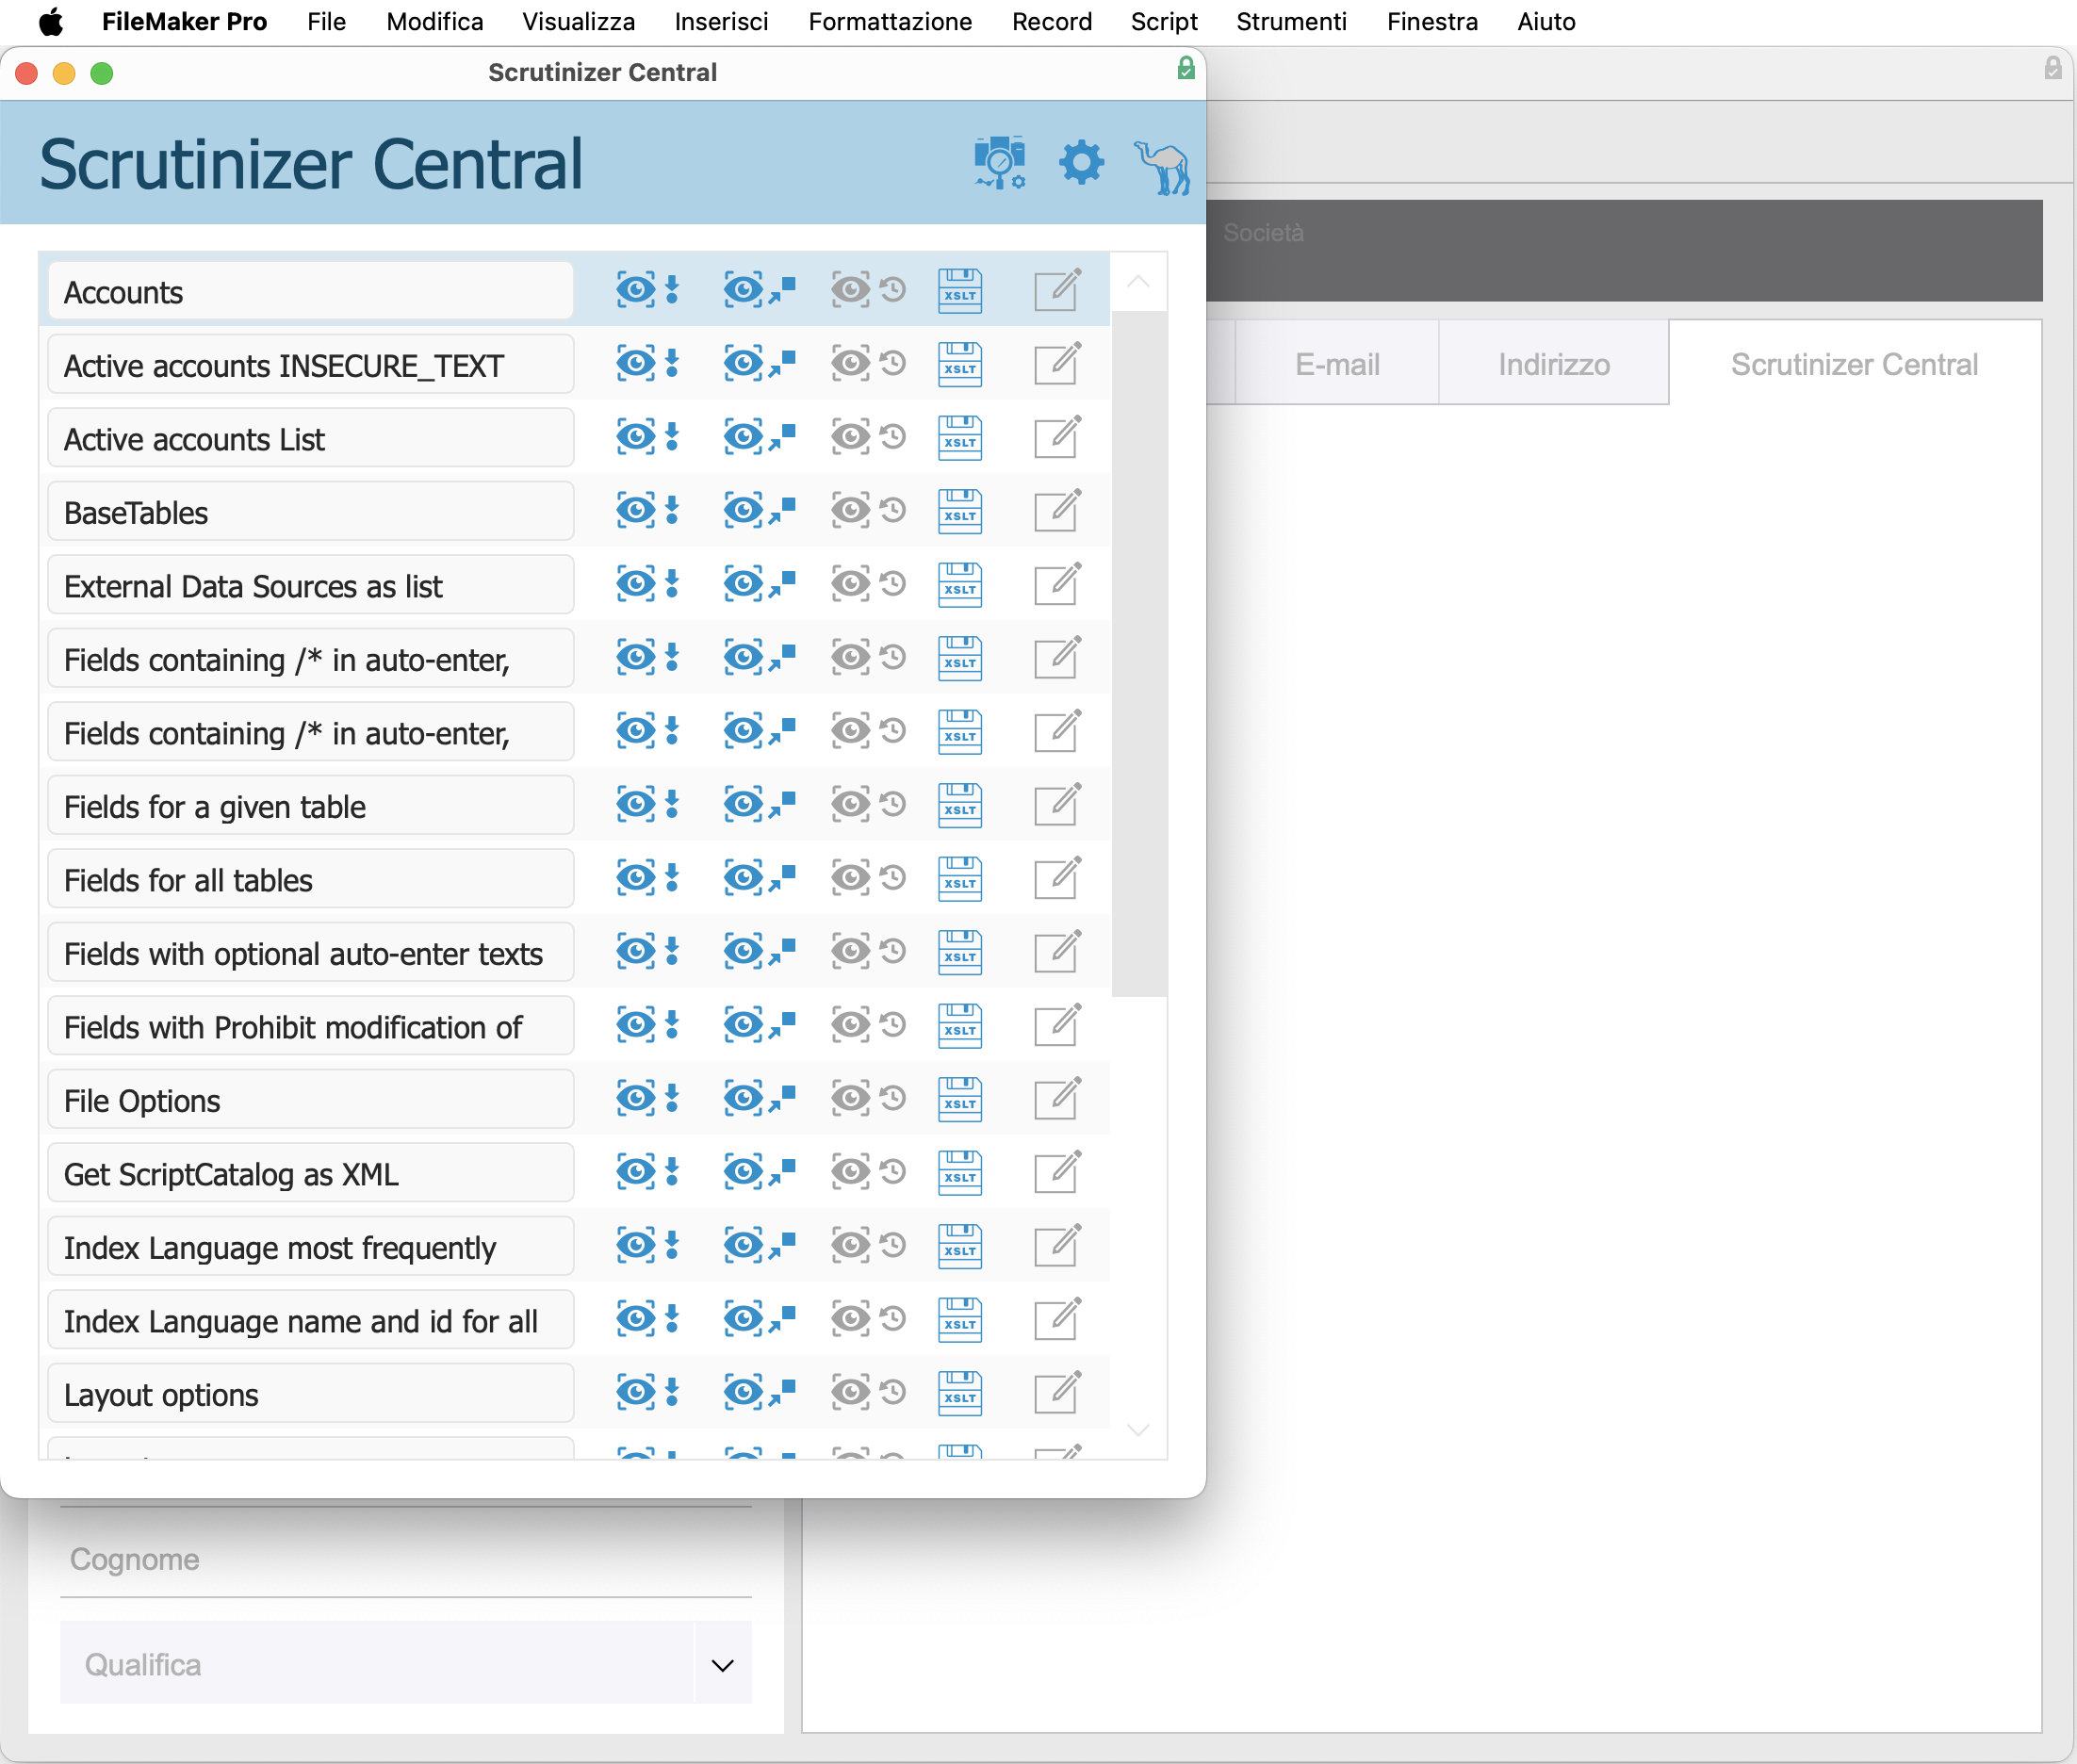The image size is (2077, 1764).
Task: Switch to Indirizzo tab in background window
Action: tap(1553, 364)
